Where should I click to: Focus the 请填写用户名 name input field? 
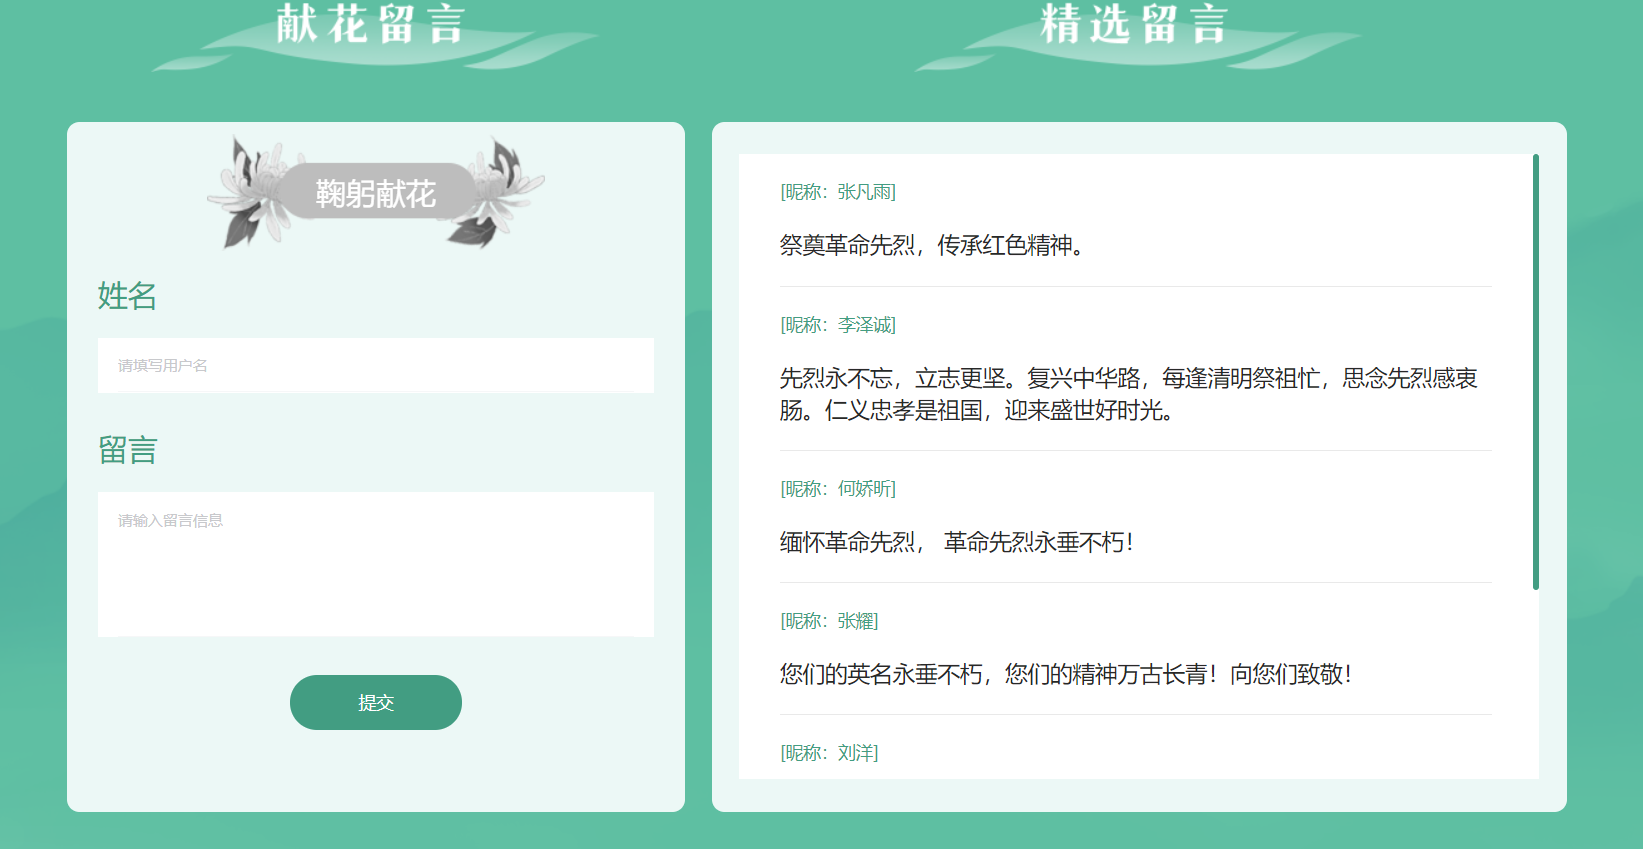375,365
